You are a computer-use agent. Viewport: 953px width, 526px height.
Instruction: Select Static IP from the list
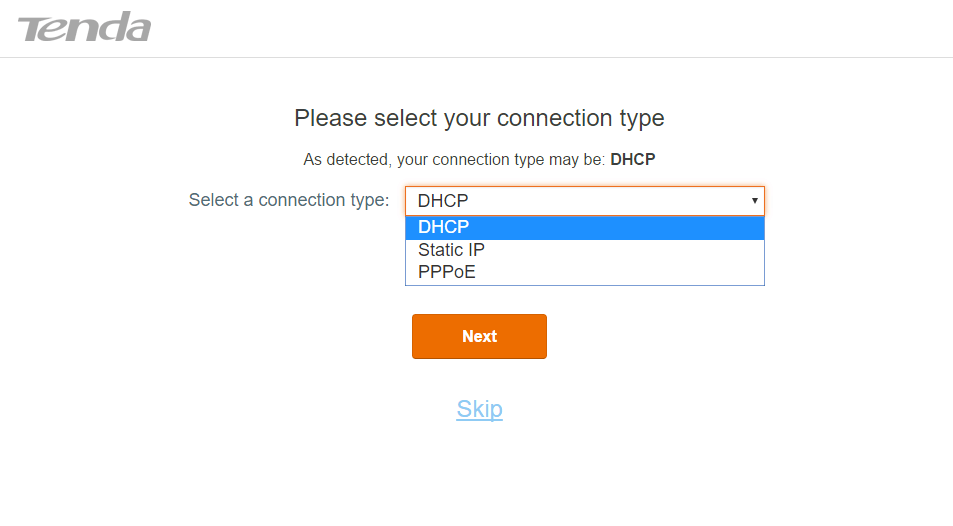pos(451,250)
